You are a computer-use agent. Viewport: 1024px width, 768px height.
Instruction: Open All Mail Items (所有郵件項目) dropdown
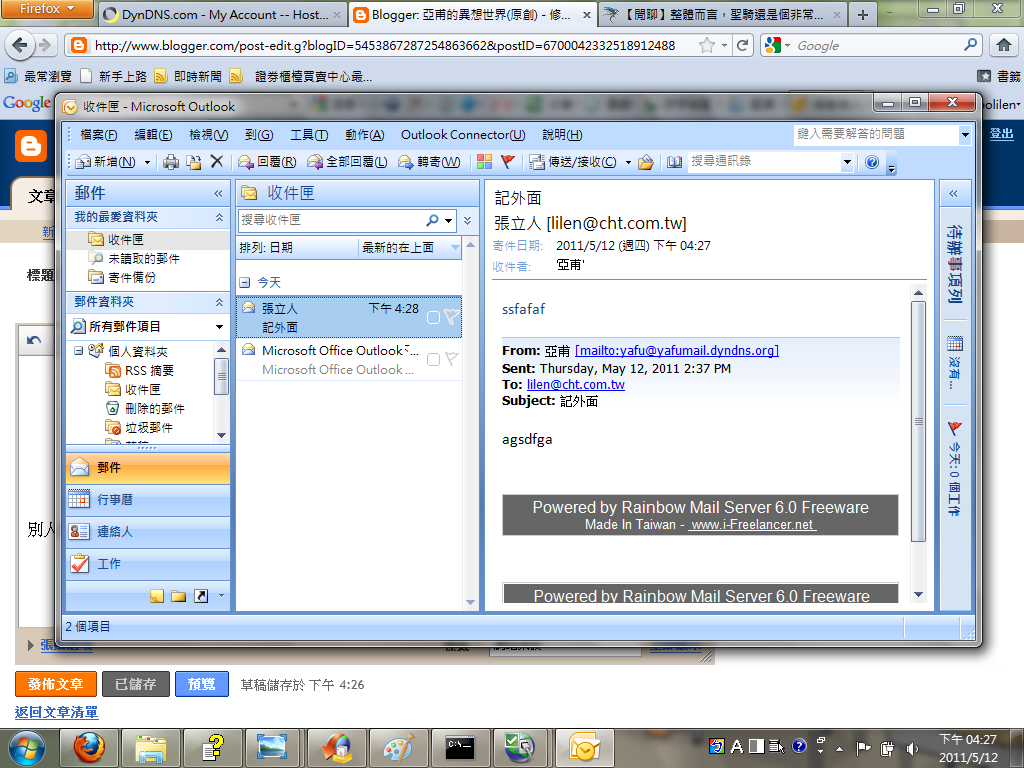[219, 327]
